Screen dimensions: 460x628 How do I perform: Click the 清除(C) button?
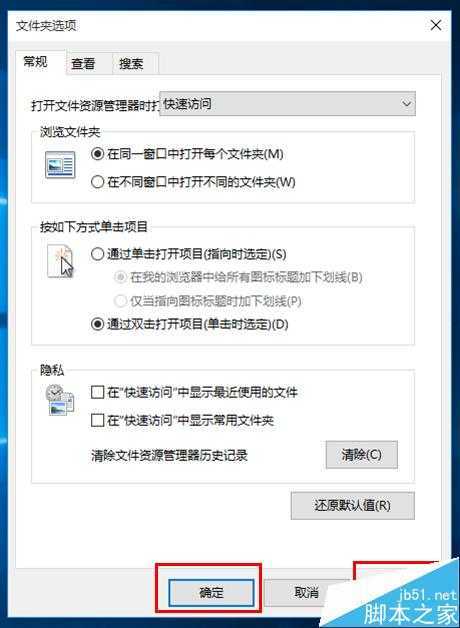362,455
